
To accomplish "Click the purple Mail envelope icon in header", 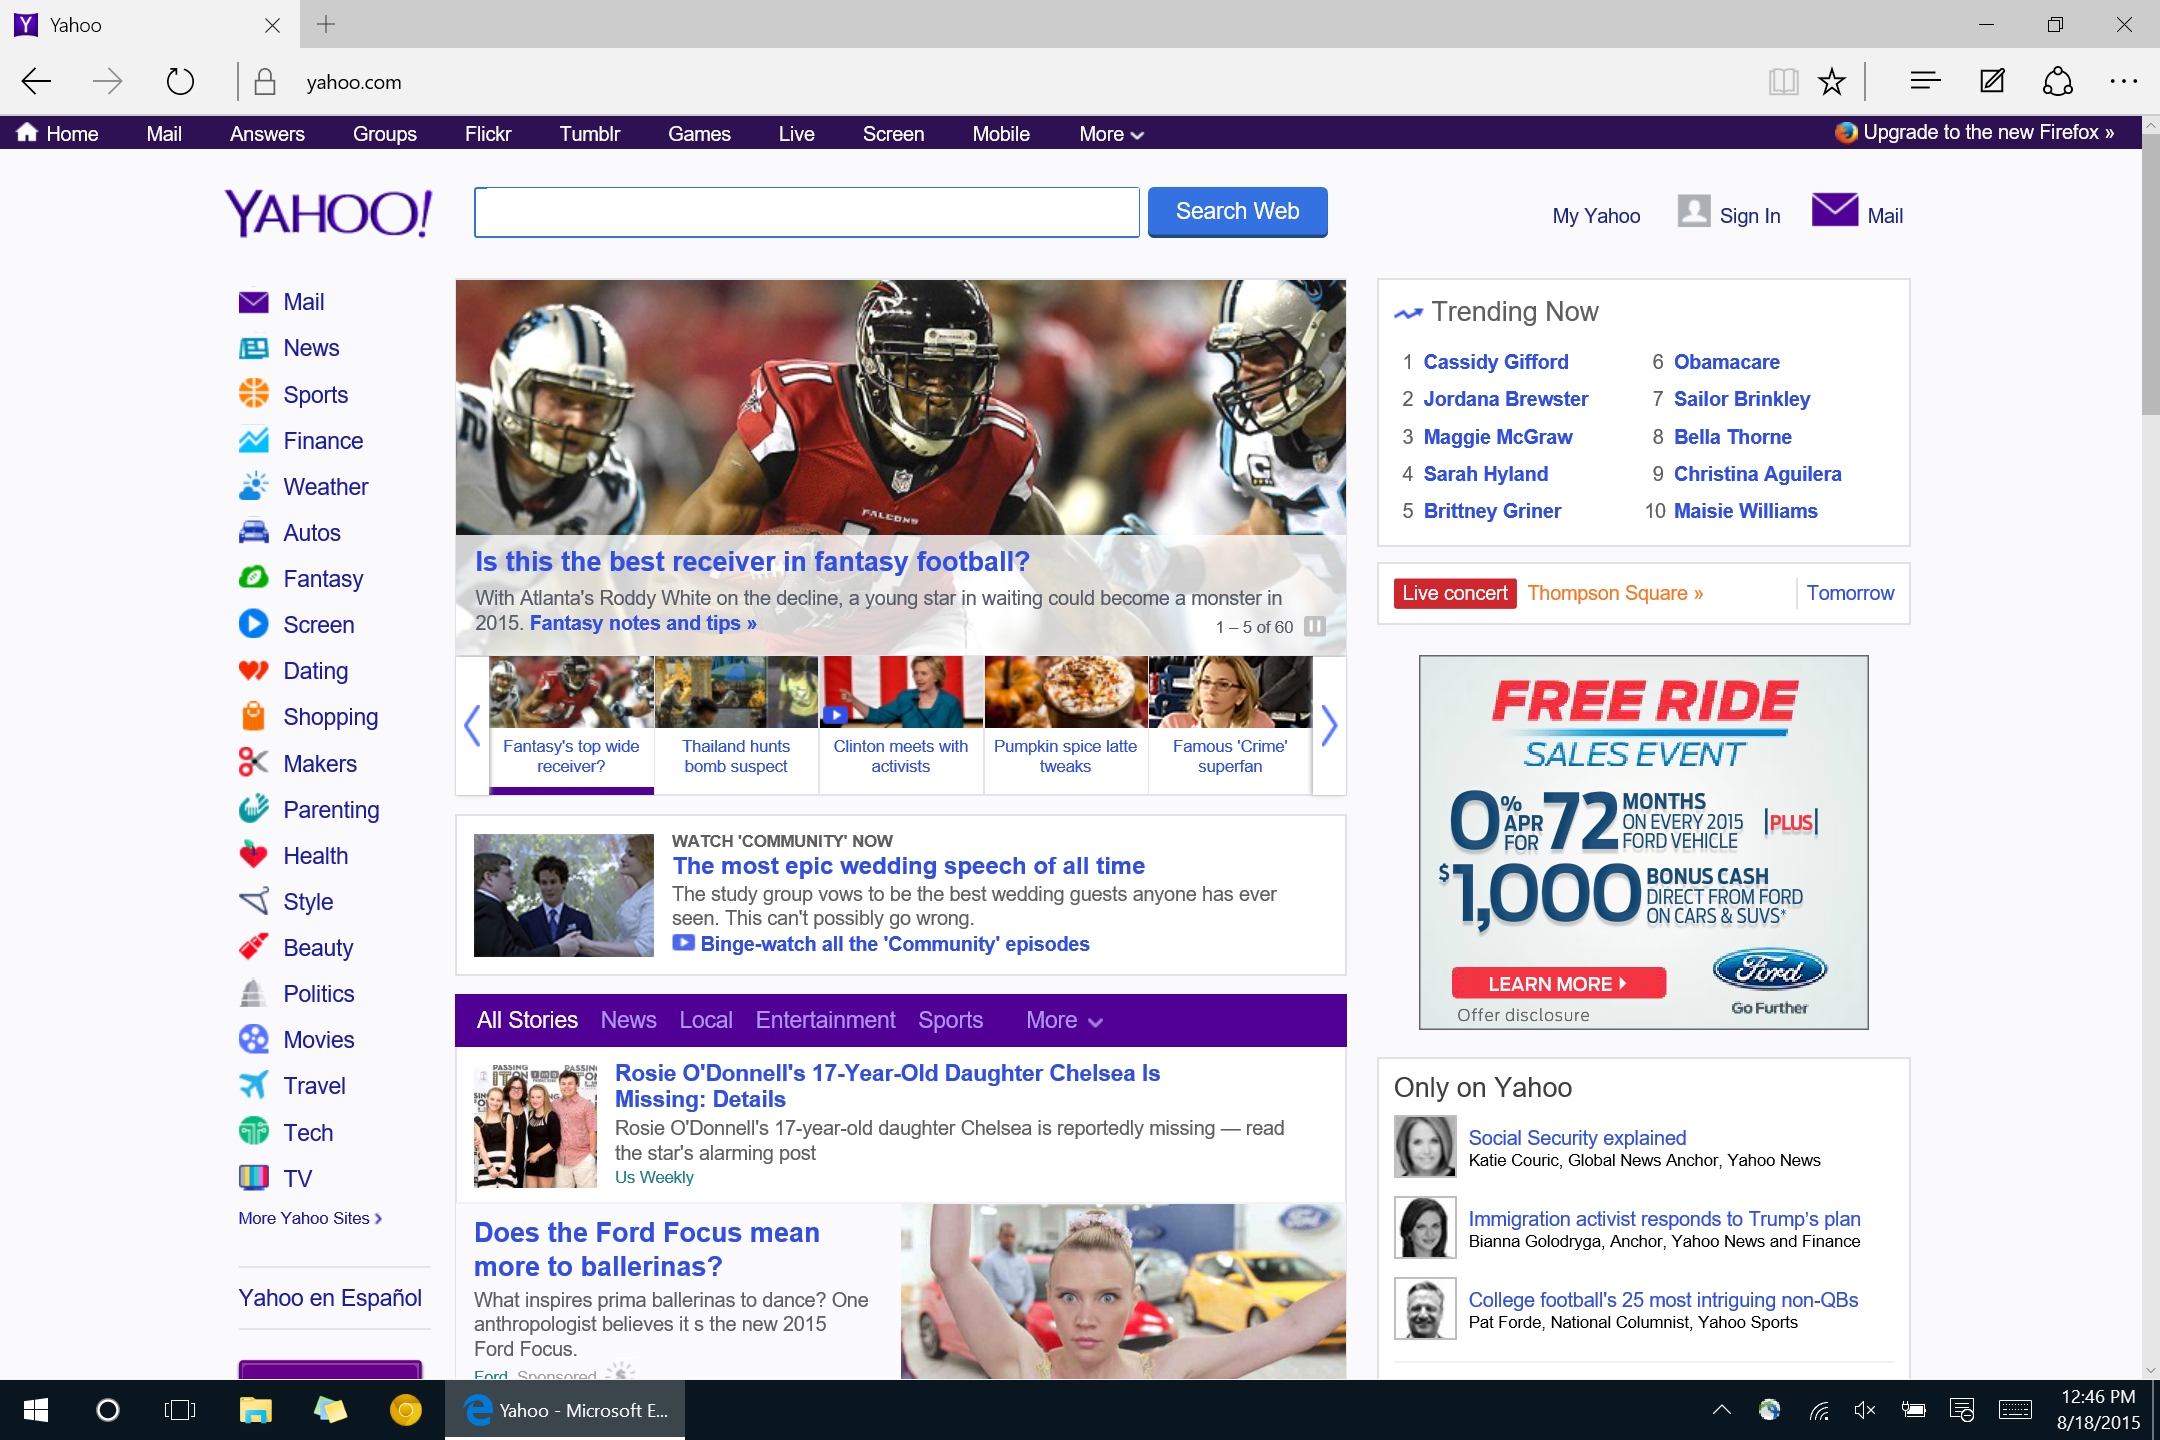I will 1834,211.
